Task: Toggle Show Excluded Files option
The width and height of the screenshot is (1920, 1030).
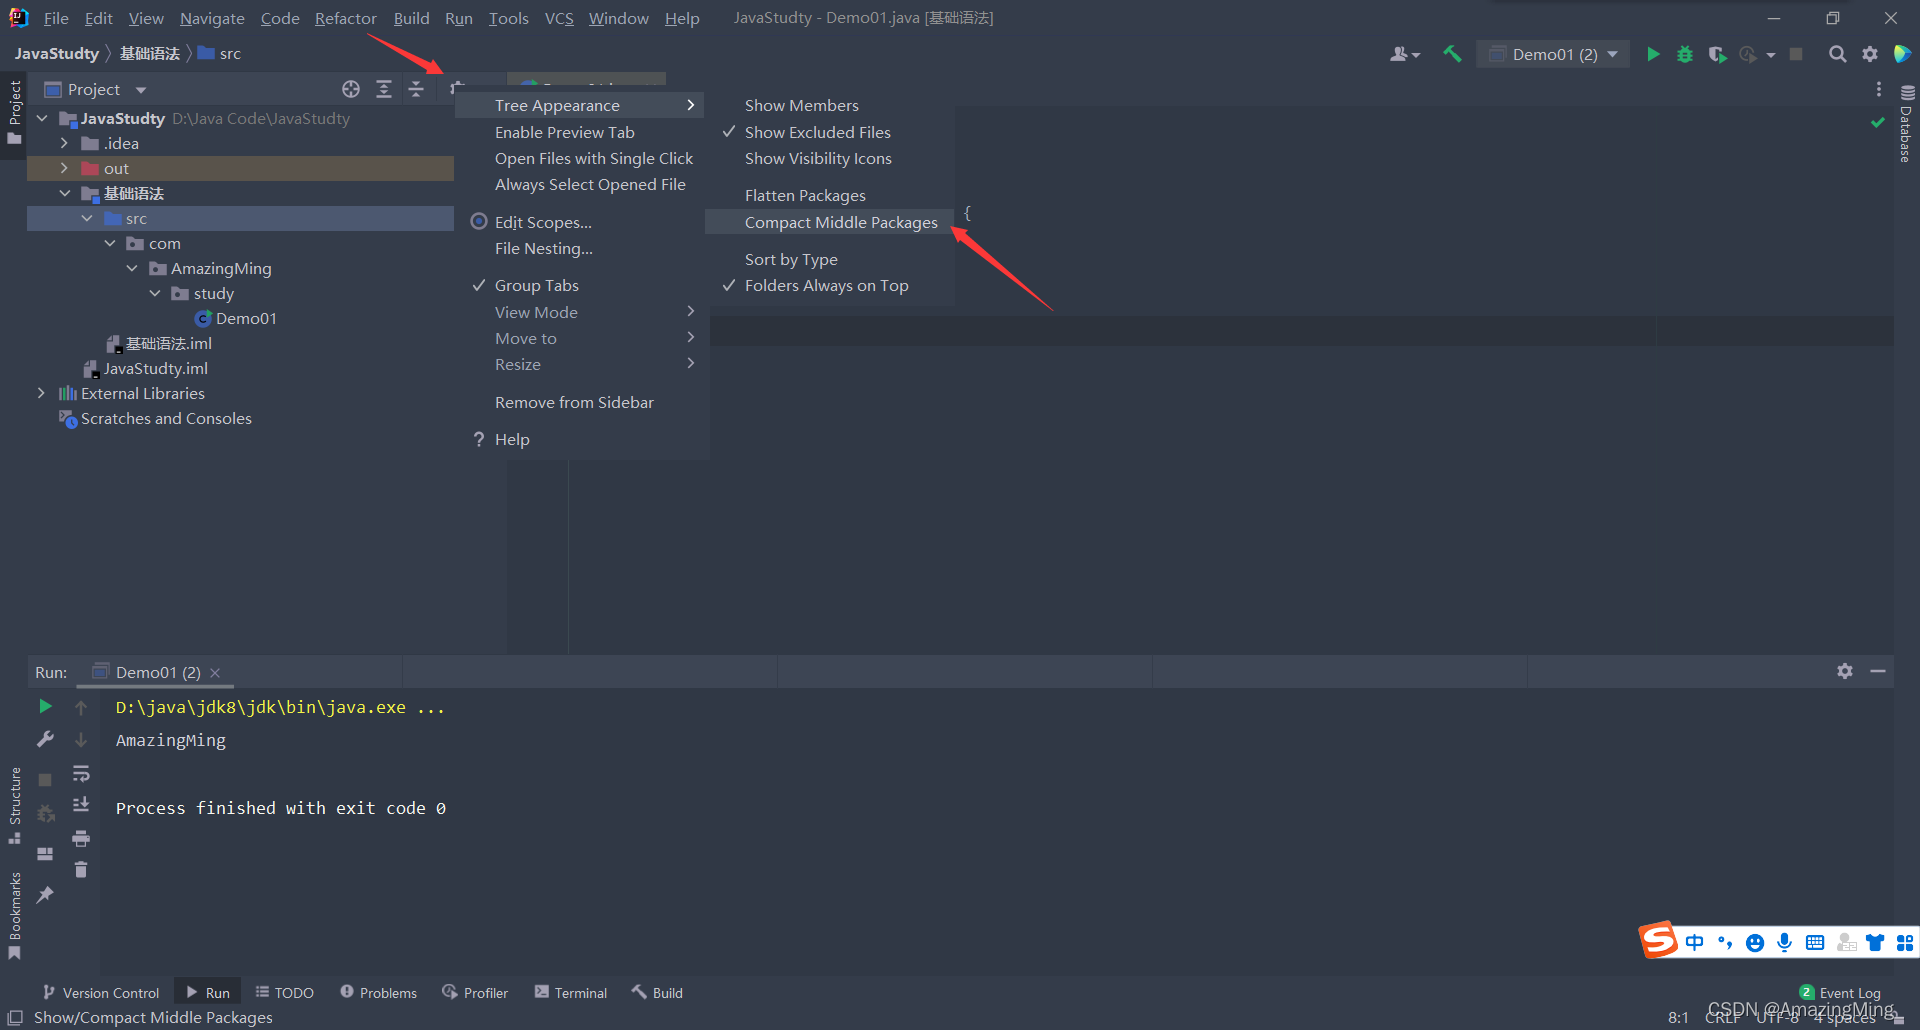Action: point(830,132)
